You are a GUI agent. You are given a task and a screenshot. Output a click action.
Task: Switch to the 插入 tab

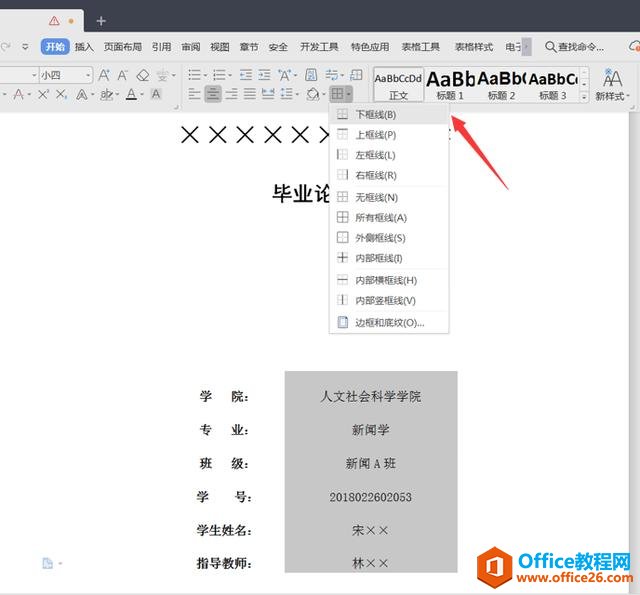(x=84, y=47)
